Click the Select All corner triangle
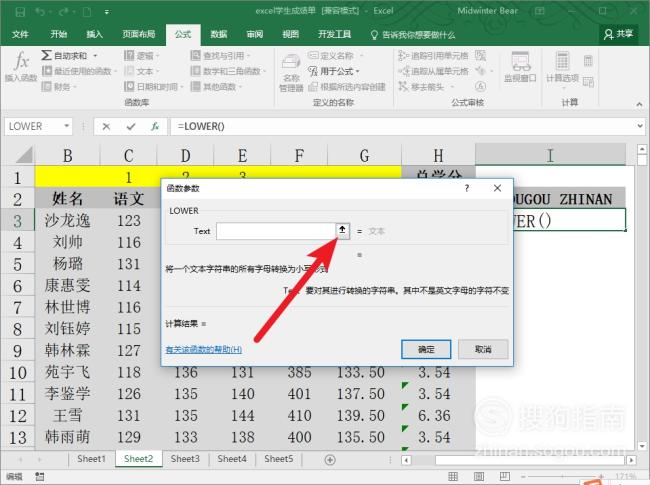650x485 pixels. (x=24, y=155)
